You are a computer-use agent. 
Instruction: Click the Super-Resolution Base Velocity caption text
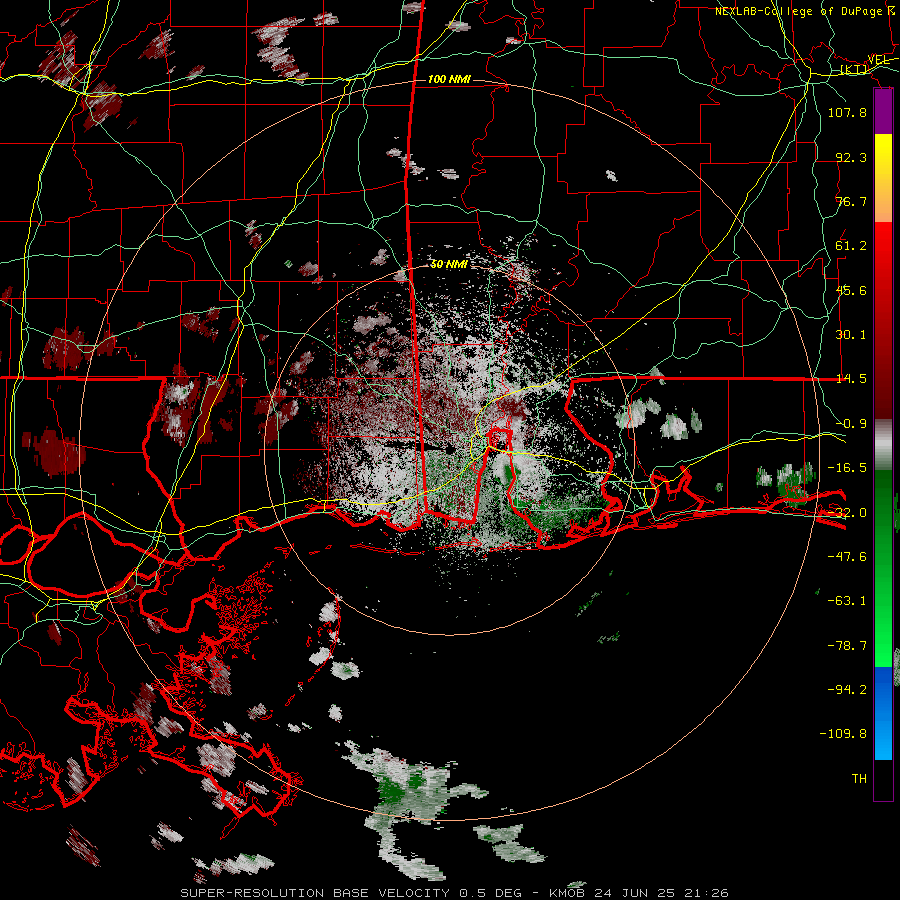click(x=454, y=893)
